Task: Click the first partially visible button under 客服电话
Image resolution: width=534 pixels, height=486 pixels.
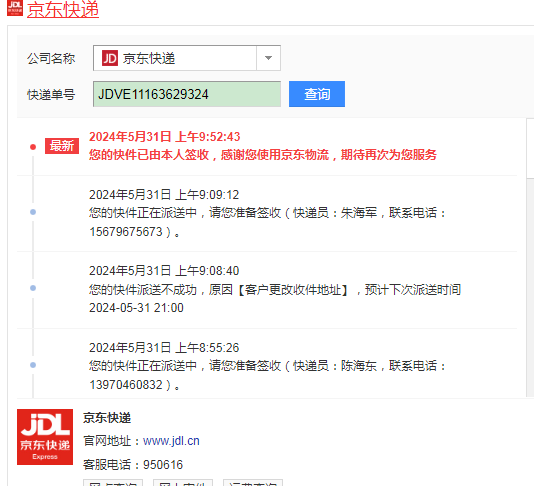Action: [113, 483]
